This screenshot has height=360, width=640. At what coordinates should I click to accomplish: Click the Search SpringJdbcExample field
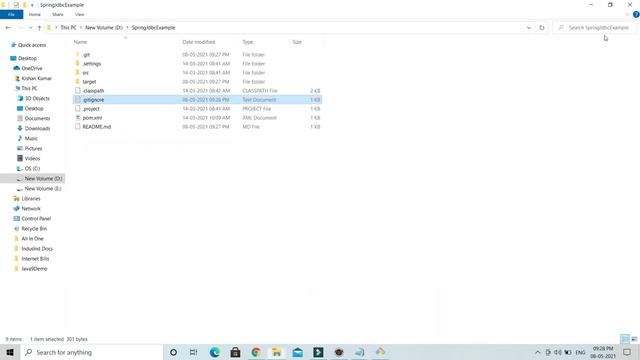[594, 28]
